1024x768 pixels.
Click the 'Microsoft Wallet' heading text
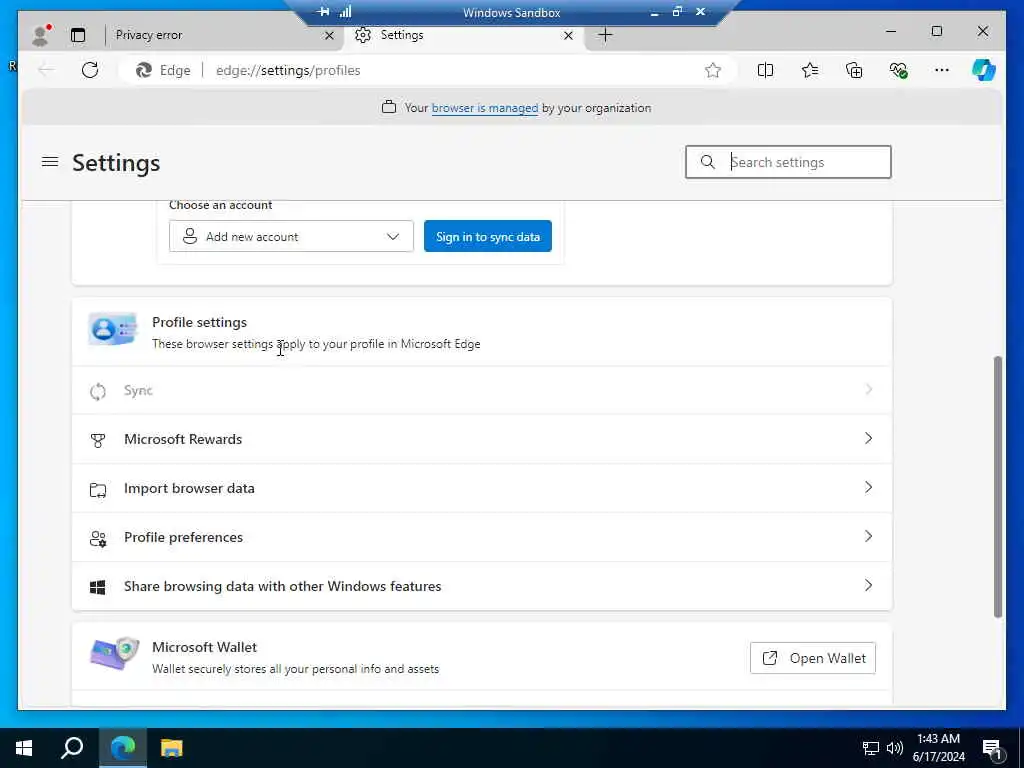(204, 647)
